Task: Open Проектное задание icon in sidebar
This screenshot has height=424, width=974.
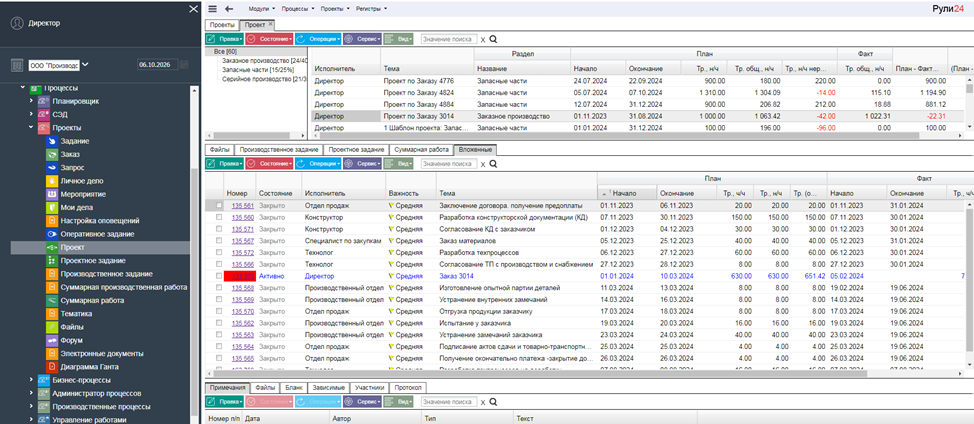Action: coord(52,261)
